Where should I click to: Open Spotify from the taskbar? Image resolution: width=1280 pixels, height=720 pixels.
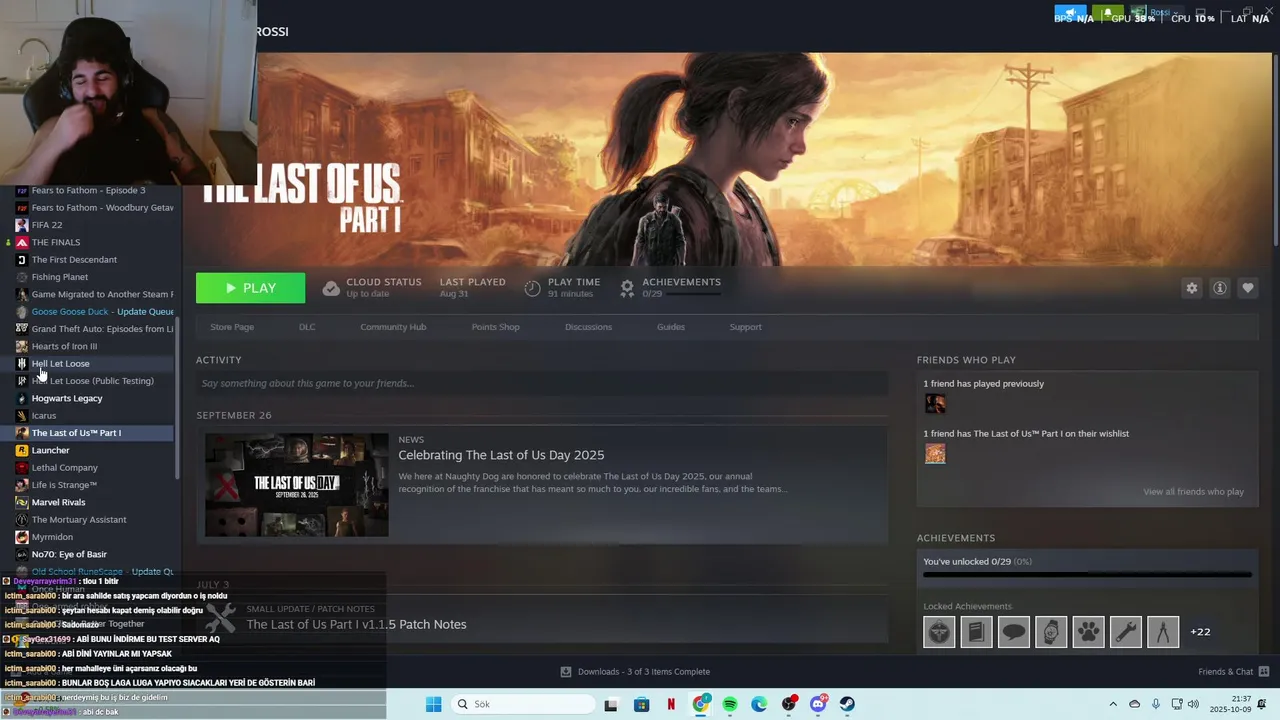(730, 704)
